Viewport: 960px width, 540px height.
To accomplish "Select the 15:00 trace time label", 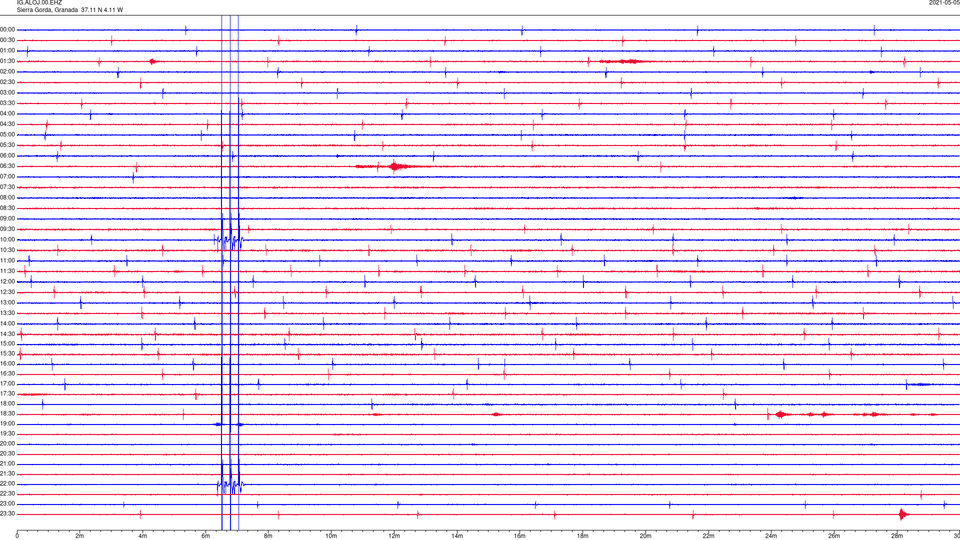I will (x=8, y=343).
